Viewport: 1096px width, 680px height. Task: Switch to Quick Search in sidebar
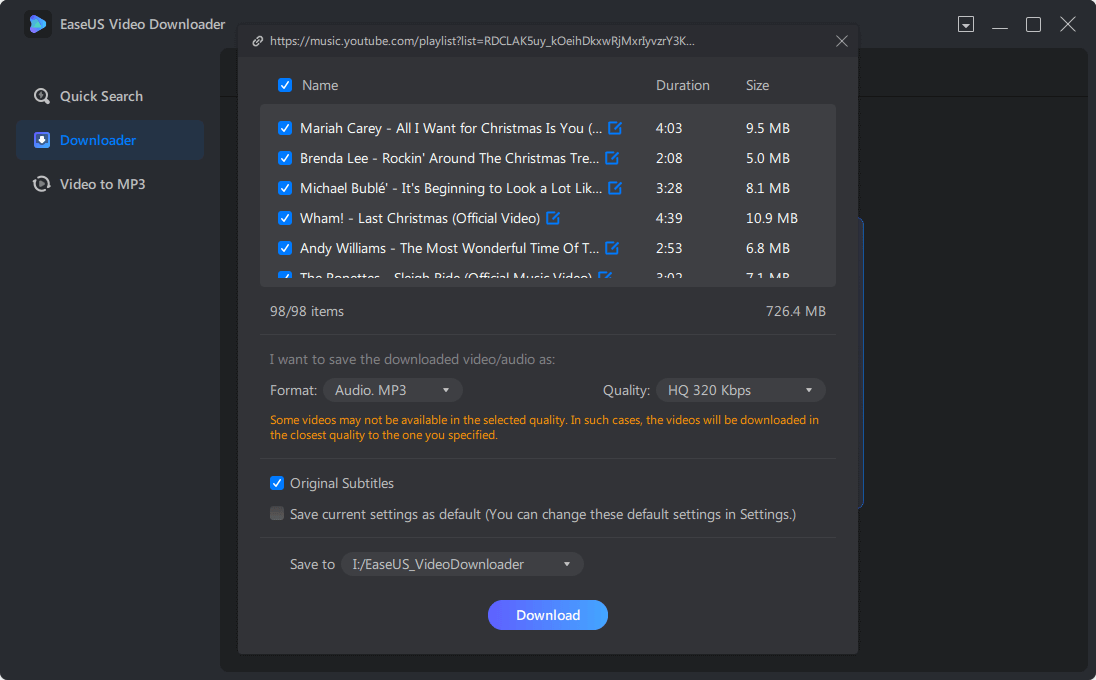point(101,96)
